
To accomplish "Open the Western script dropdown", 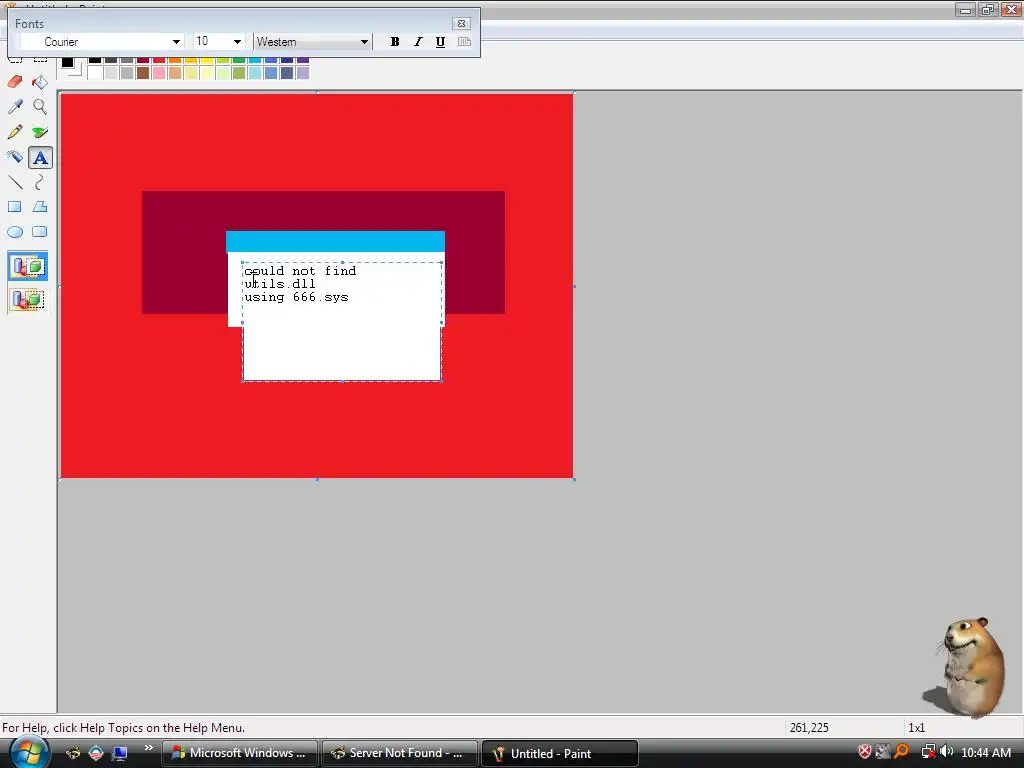I will pos(364,42).
